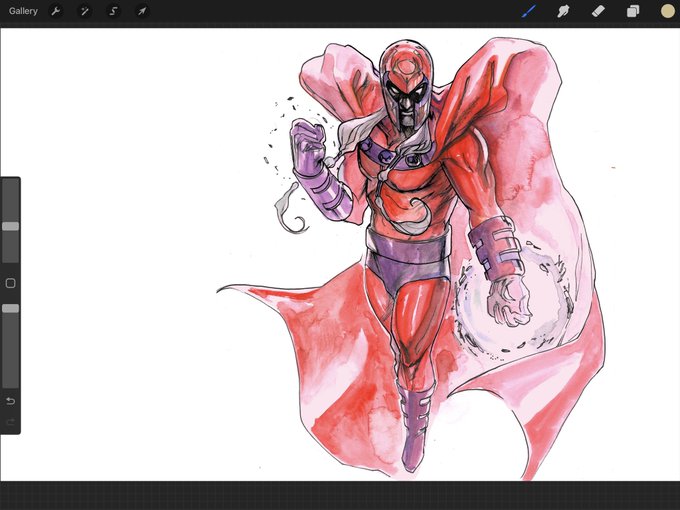Open the Adjustments magic wand menu

tap(85, 11)
